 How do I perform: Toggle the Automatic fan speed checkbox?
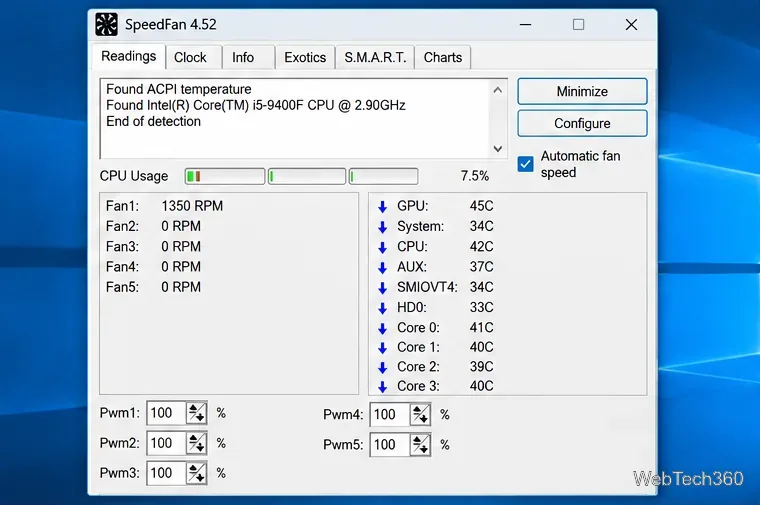coord(525,164)
